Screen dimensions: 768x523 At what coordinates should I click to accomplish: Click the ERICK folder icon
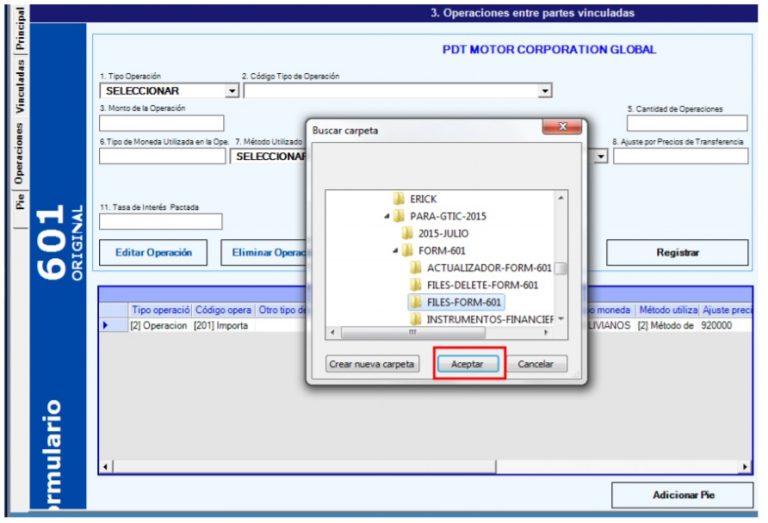pos(399,199)
